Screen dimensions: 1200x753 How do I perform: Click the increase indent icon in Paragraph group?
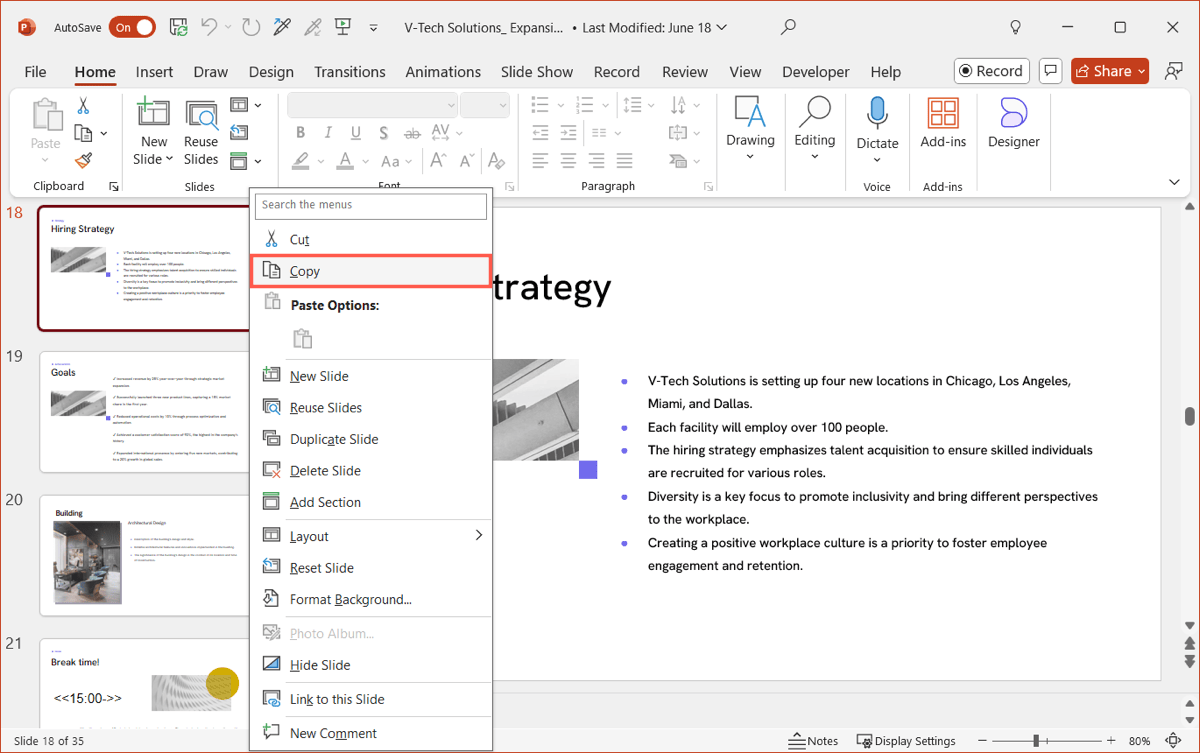click(569, 132)
